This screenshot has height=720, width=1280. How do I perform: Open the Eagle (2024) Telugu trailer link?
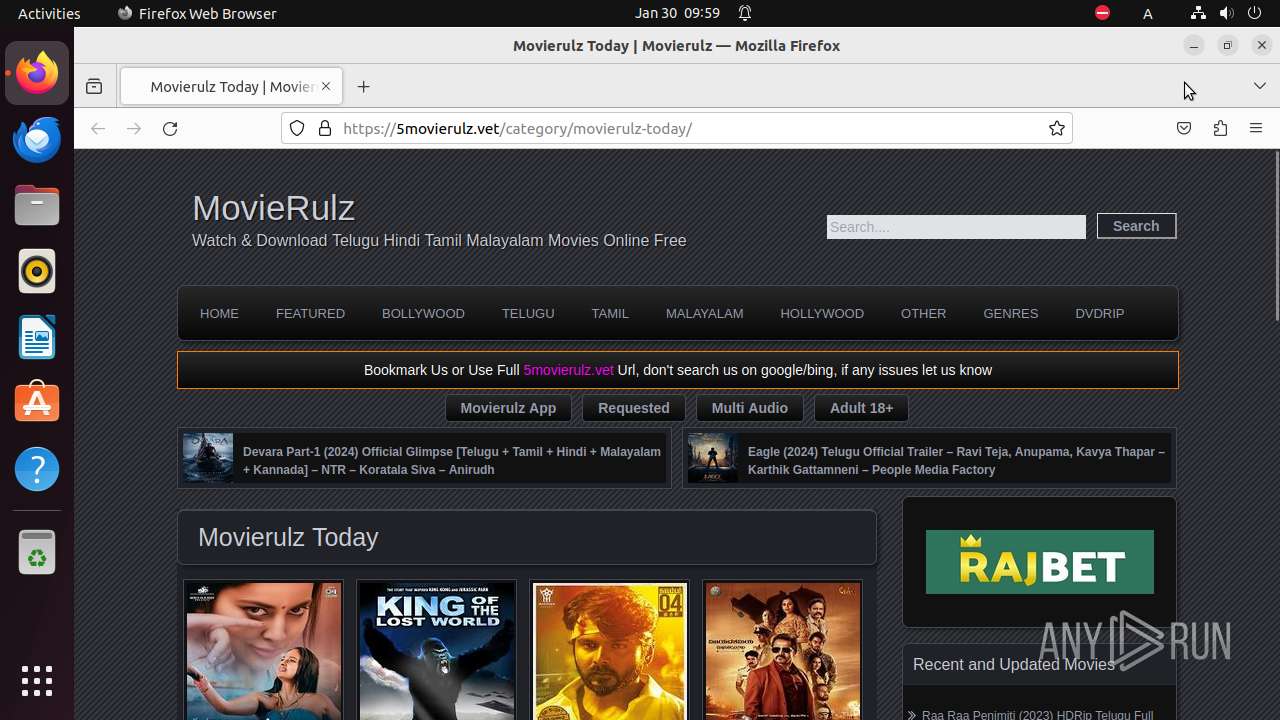tap(956, 461)
